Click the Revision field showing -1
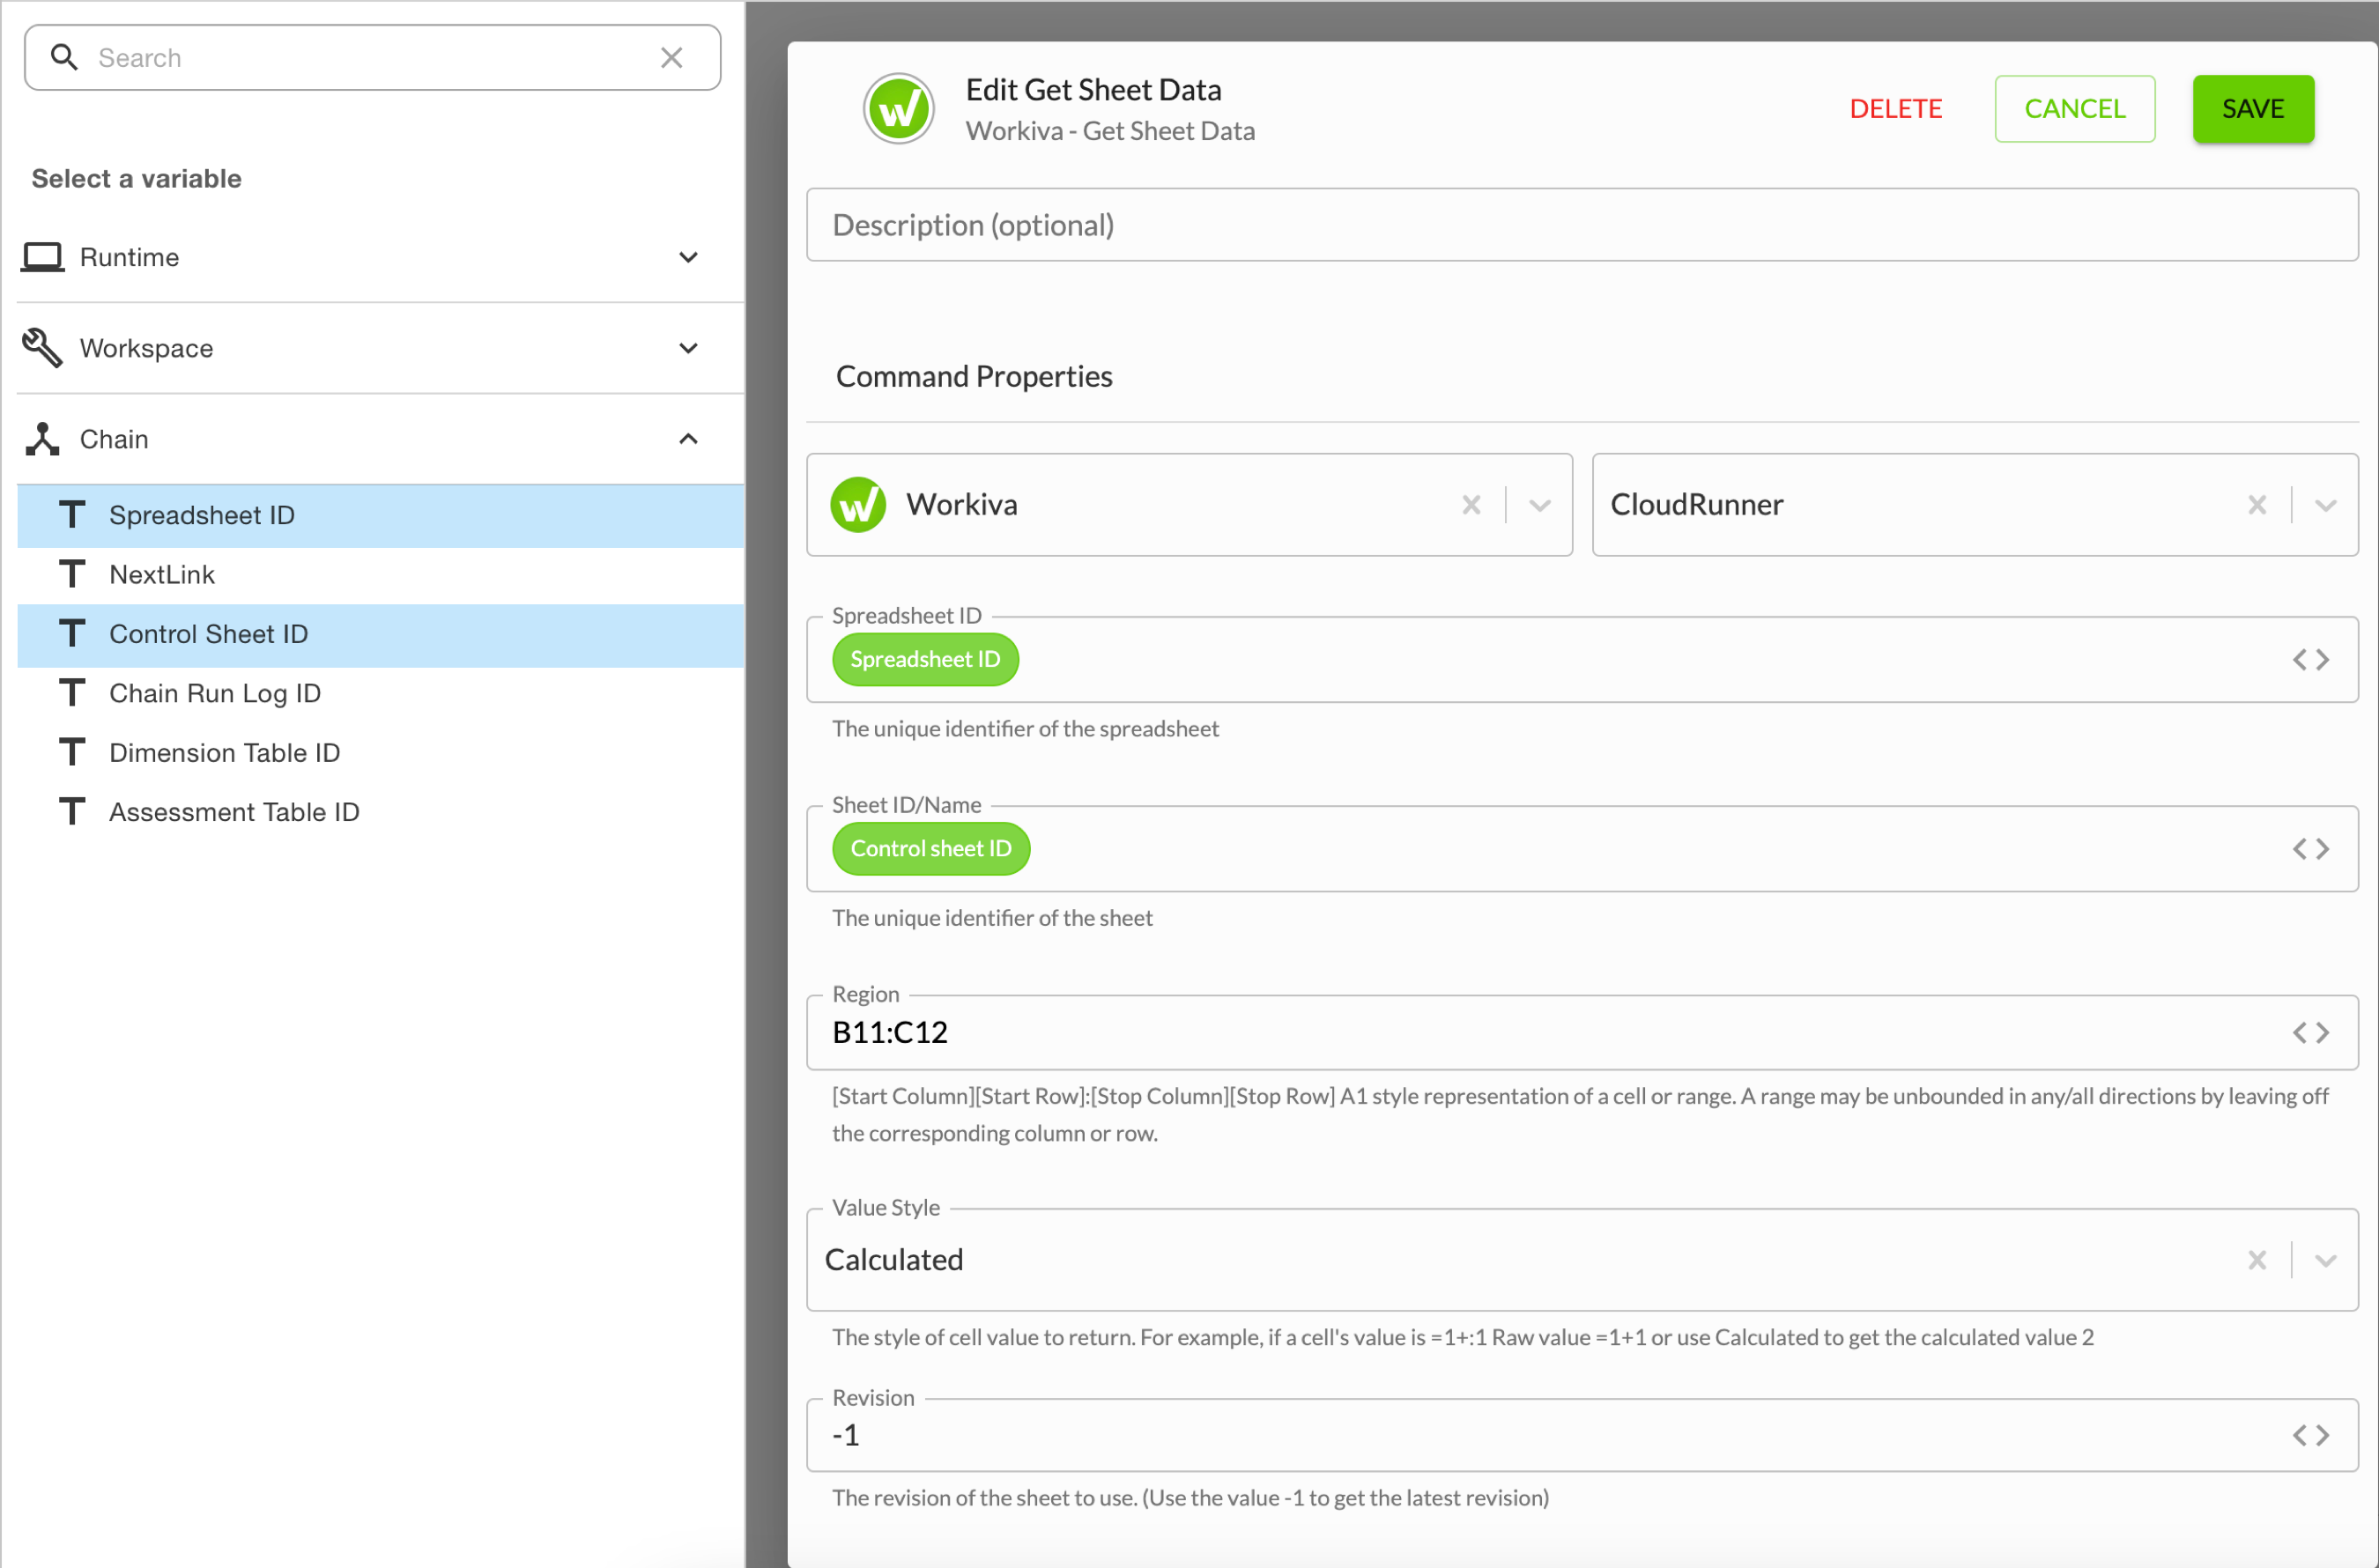Screen dimensions: 2379x1568 tap(1582, 1436)
